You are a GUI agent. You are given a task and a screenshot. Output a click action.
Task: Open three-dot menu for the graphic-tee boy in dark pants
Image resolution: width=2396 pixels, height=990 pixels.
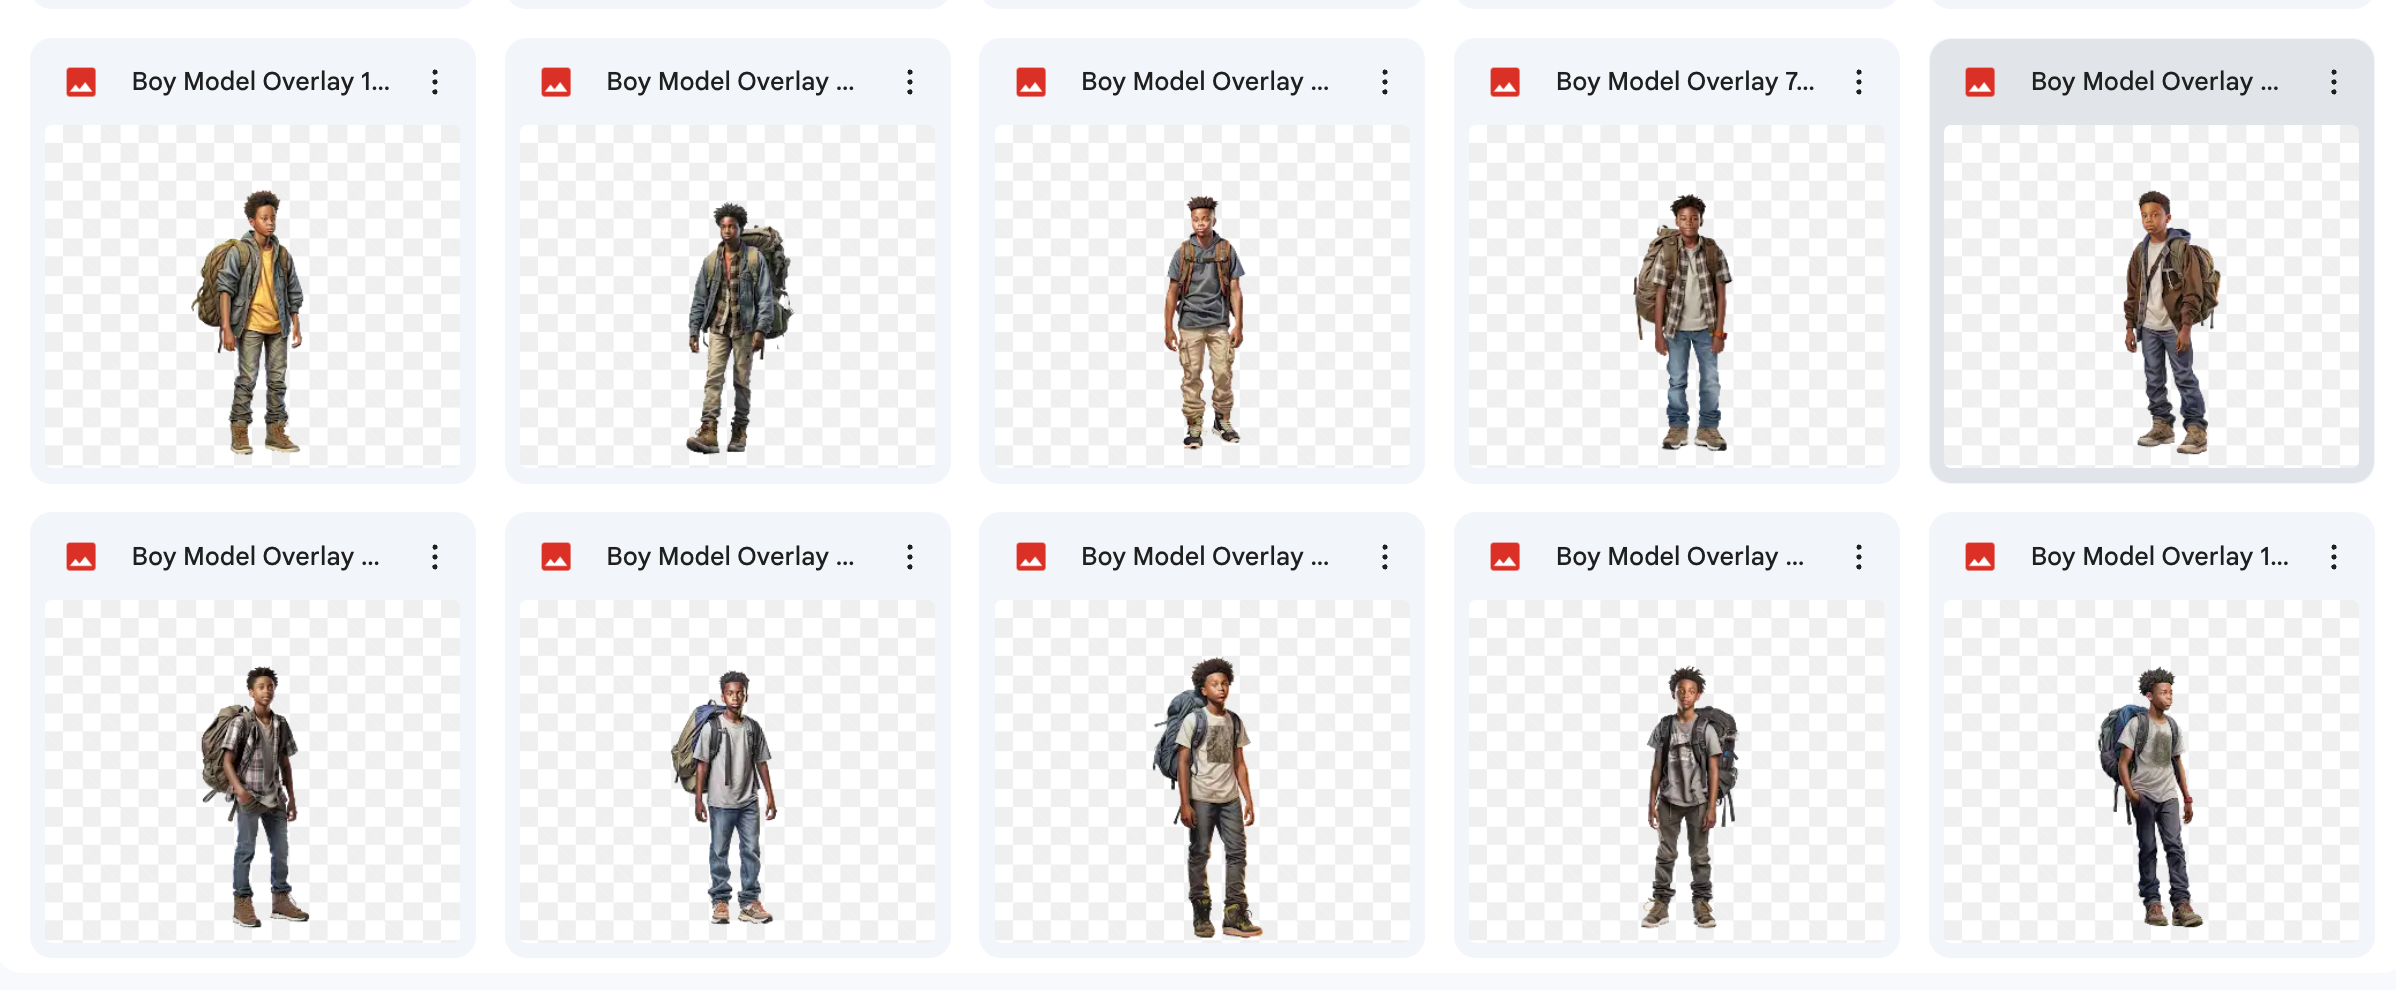click(x=1384, y=557)
